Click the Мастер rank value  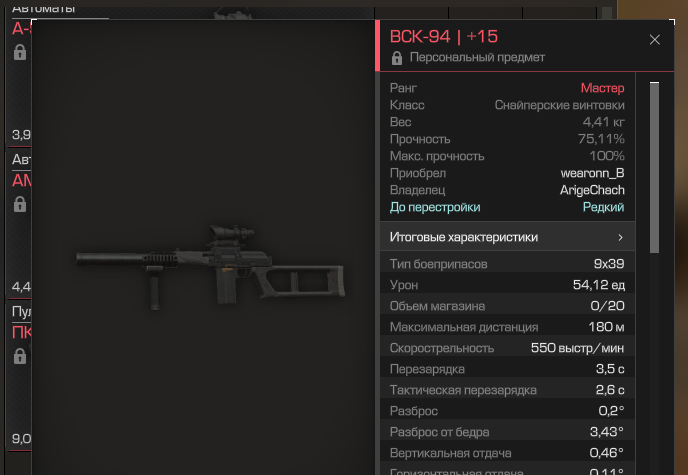point(602,88)
